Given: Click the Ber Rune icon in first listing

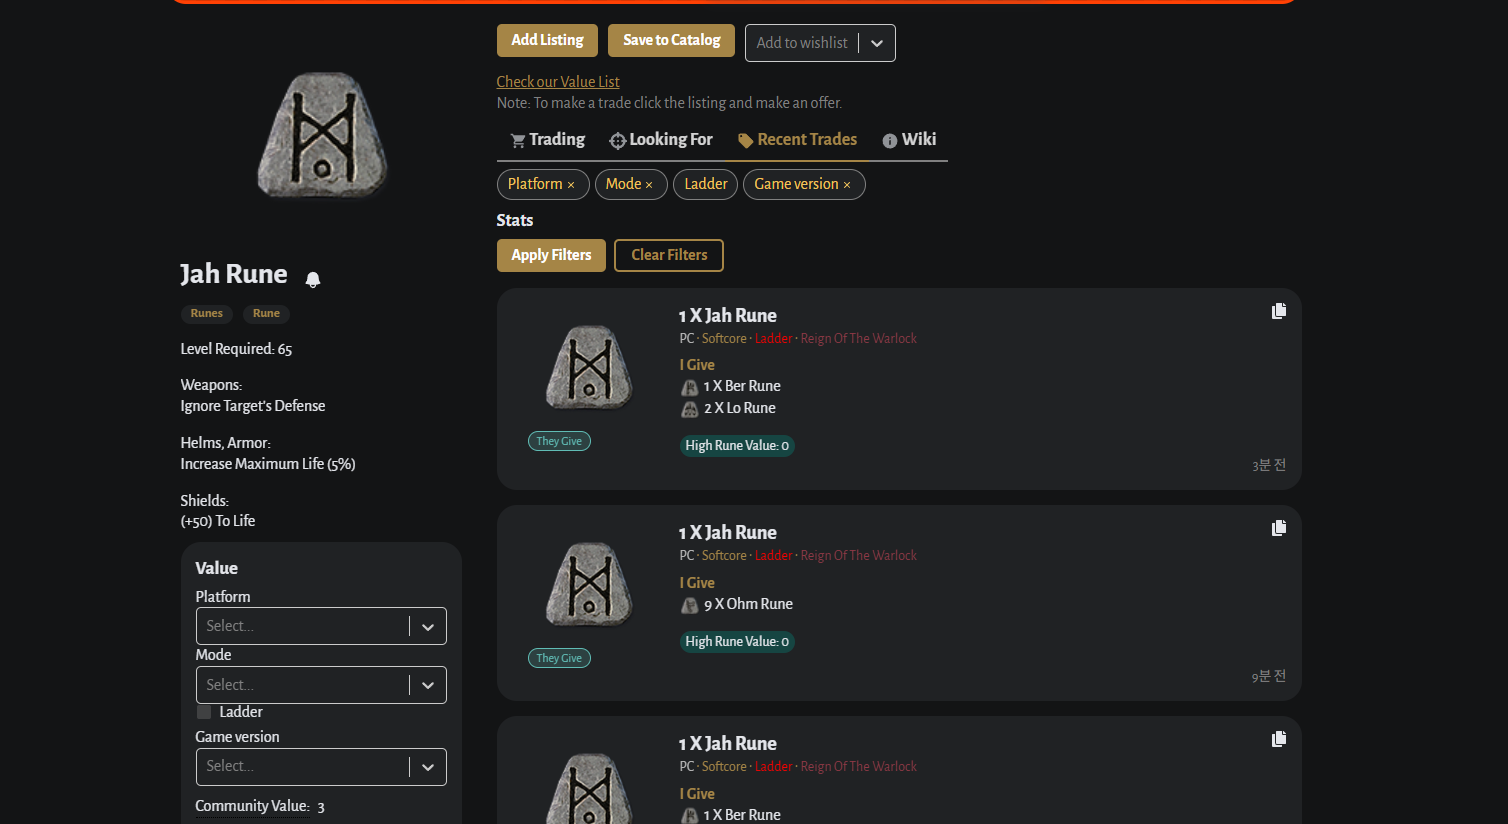Looking at the screenshot, I should coord(690,387).
